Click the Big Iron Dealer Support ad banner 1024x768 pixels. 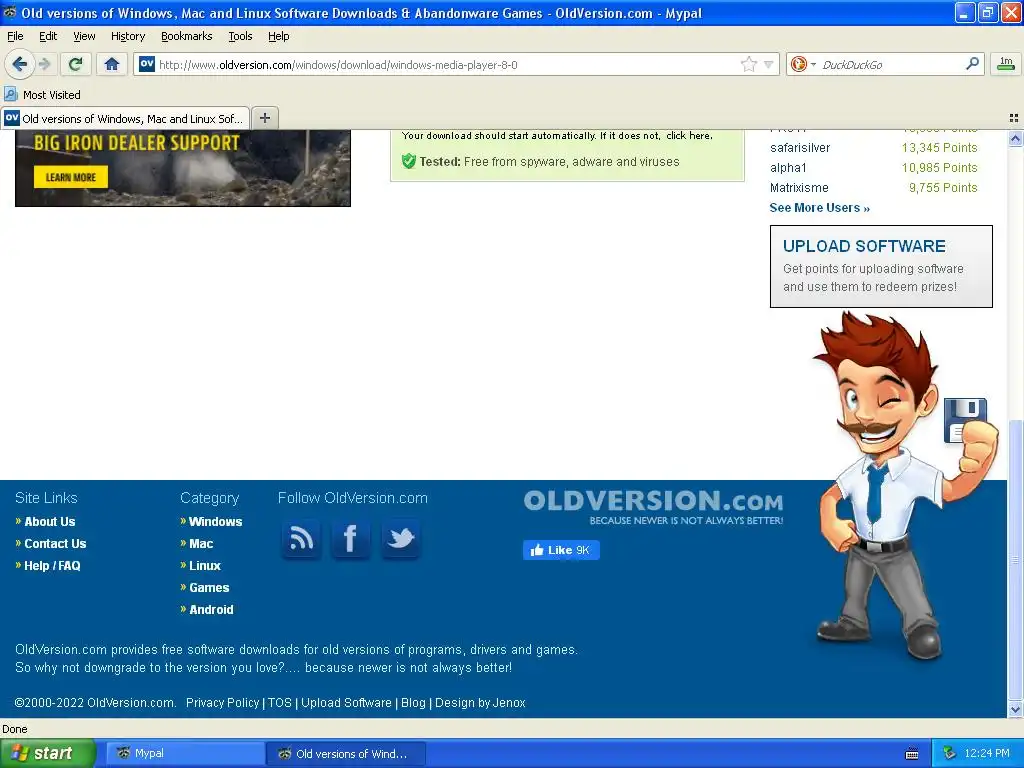[183, 168]
